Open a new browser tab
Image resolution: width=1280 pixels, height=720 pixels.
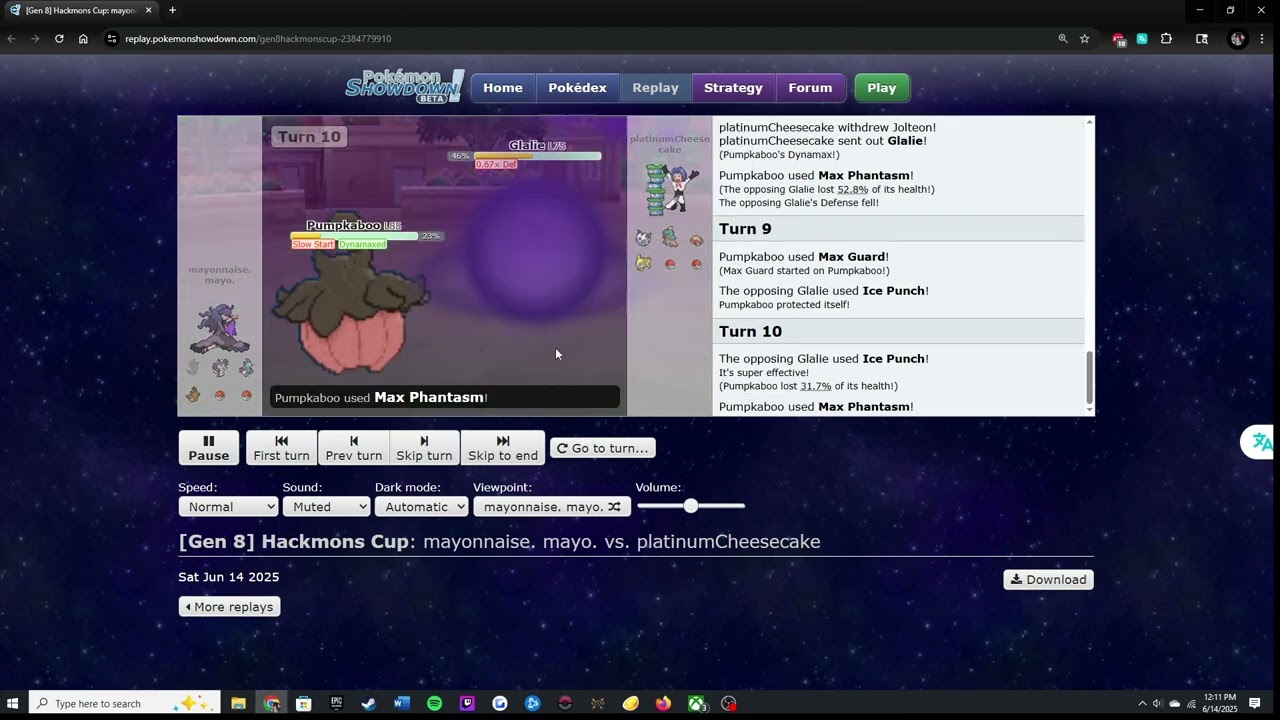[x=172, y=10]
